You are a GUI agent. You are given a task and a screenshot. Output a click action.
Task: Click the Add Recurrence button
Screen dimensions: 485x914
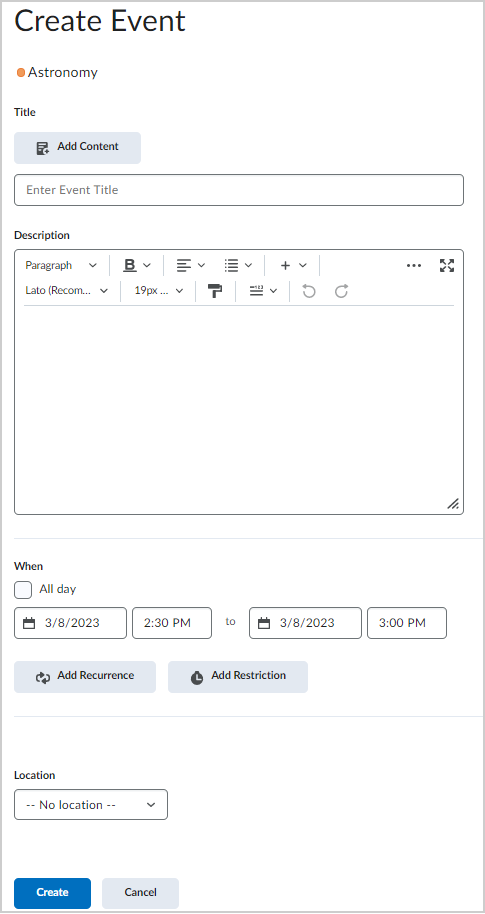click(85, 677)
